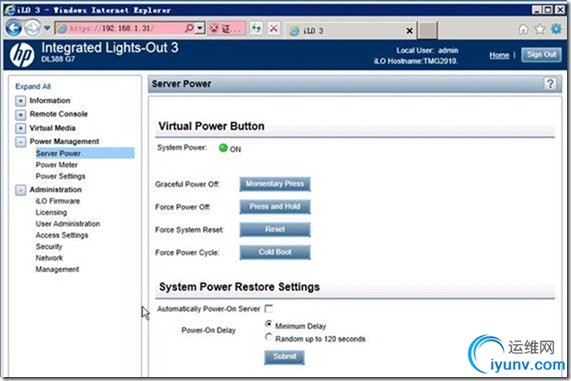Click the "iLO Hostname:TMG2010." text

point(416,61)
